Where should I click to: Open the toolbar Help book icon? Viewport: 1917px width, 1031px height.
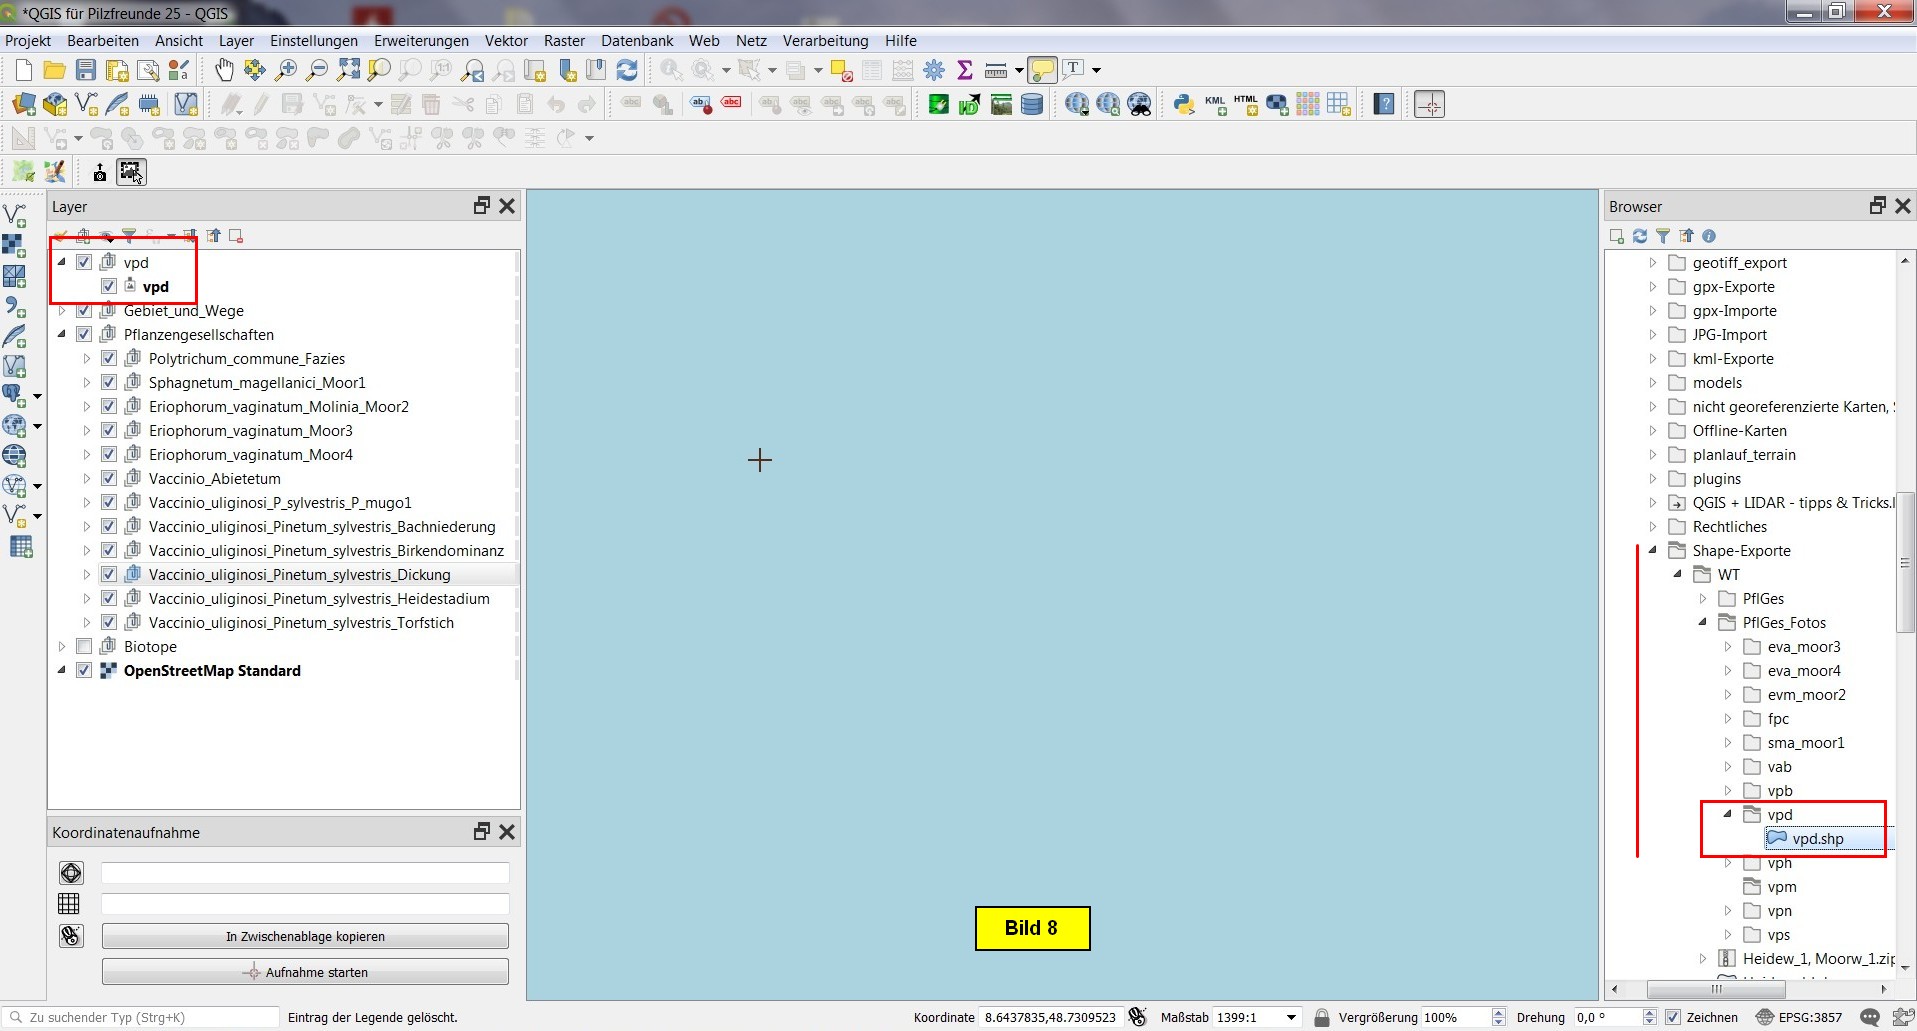click(1384, 105)
